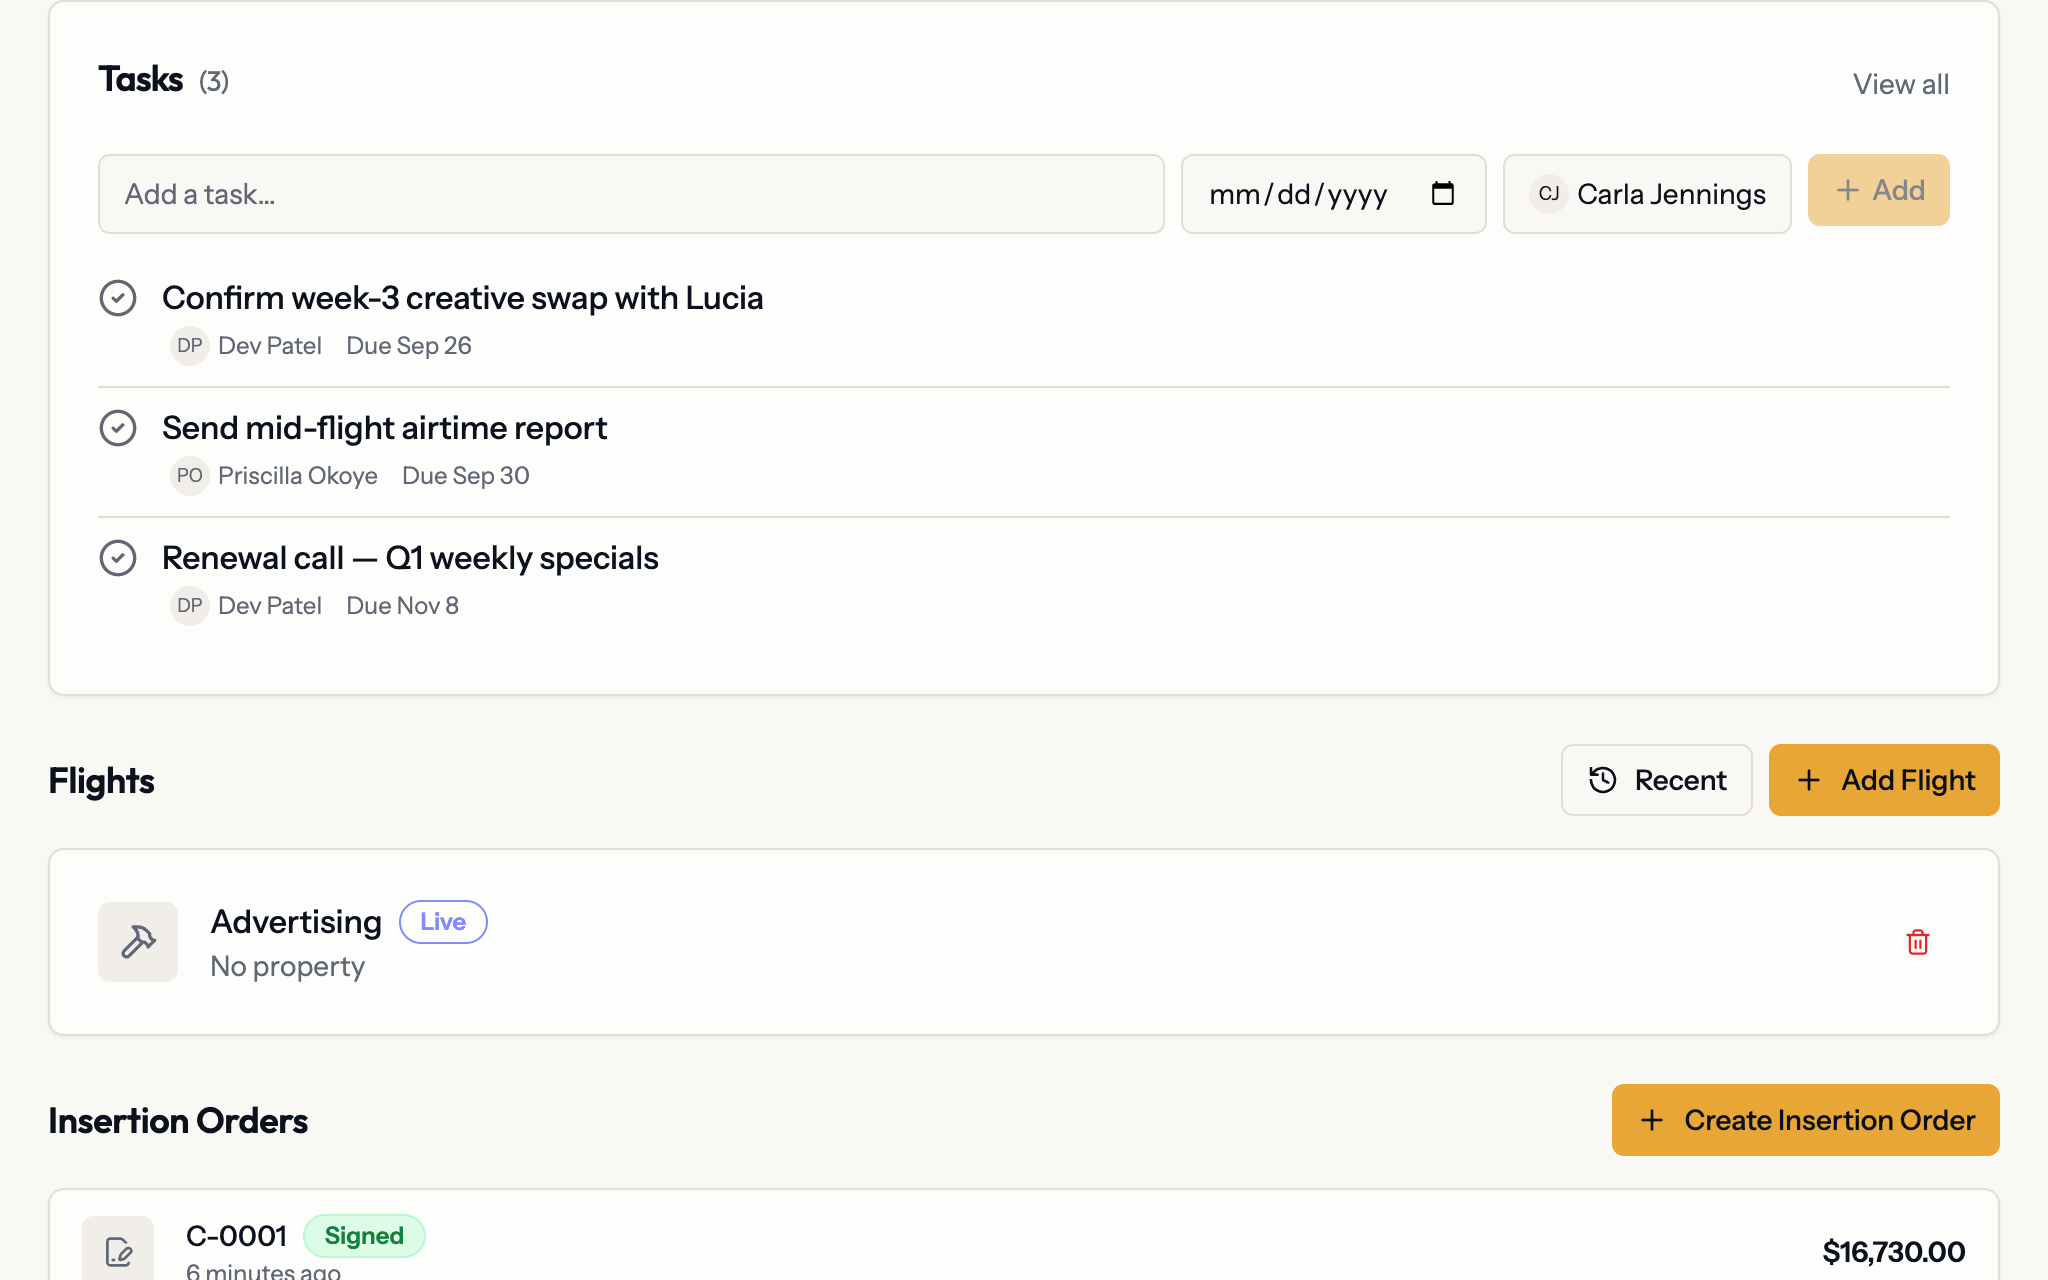The image size is (2048, 1280).
Task: Click DP avatar on the Due Nov 8 task
Action: [189, 606]
